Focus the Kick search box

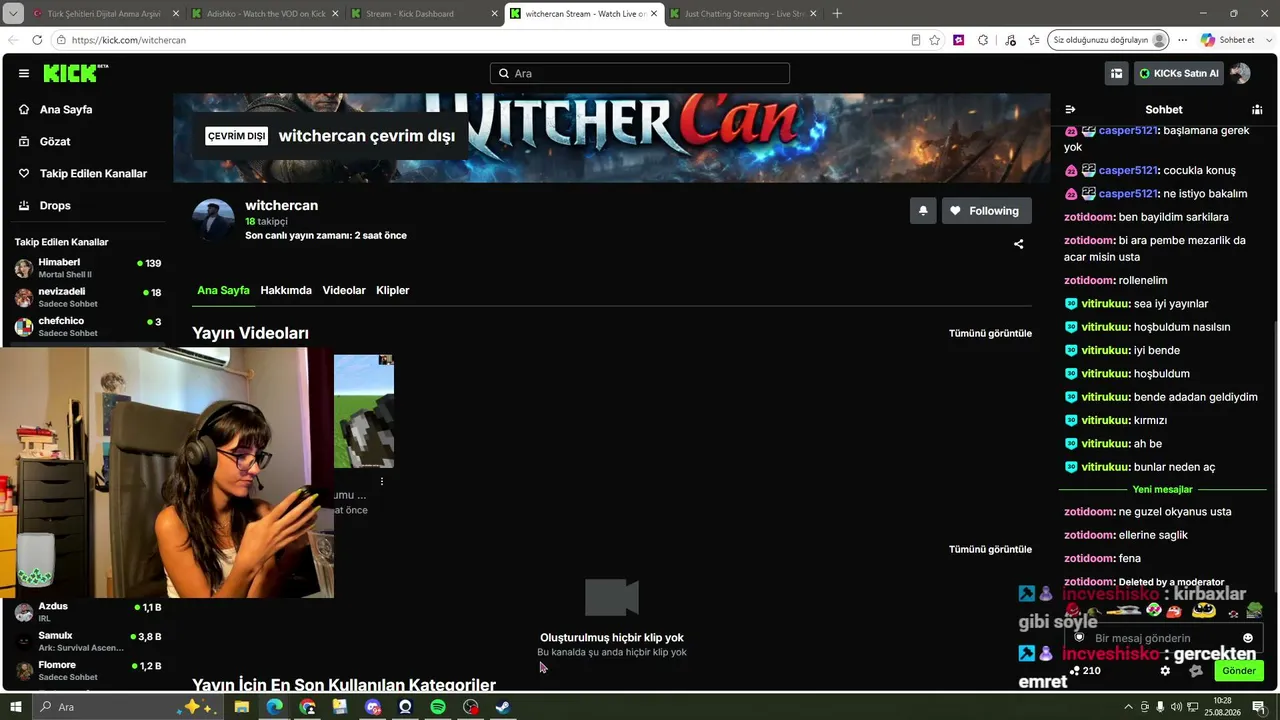point(640,73)
